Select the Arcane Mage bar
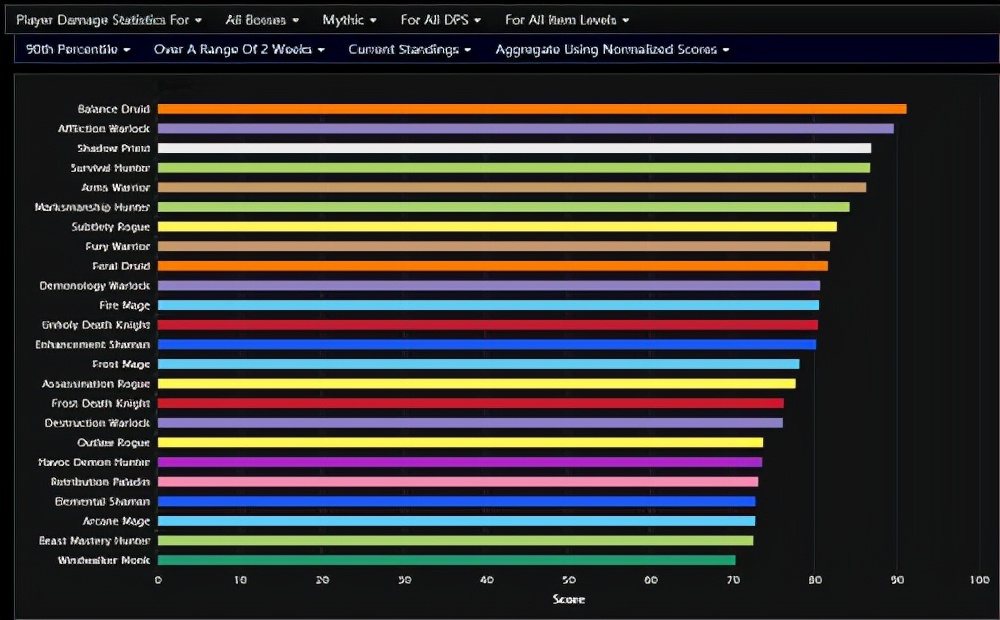 click(456, 521)
